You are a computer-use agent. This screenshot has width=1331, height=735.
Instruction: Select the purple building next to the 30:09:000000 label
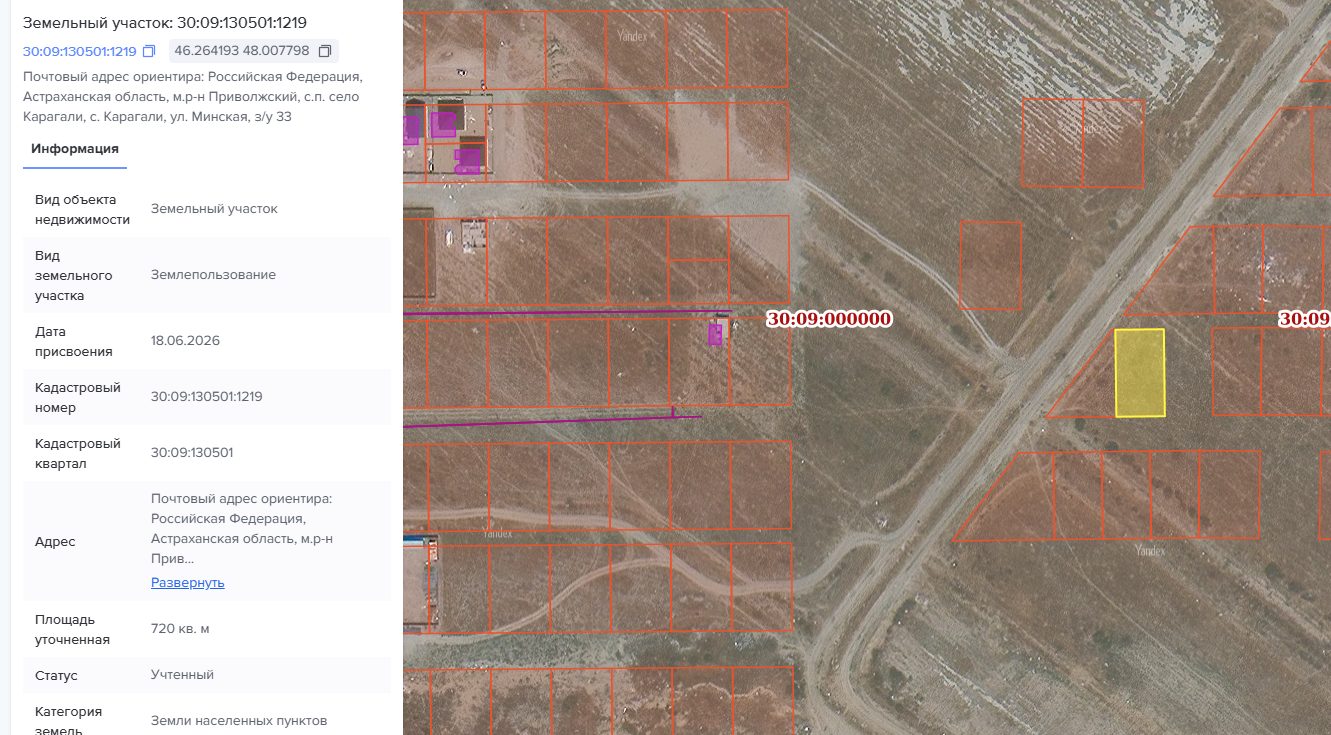pos(715,334)
